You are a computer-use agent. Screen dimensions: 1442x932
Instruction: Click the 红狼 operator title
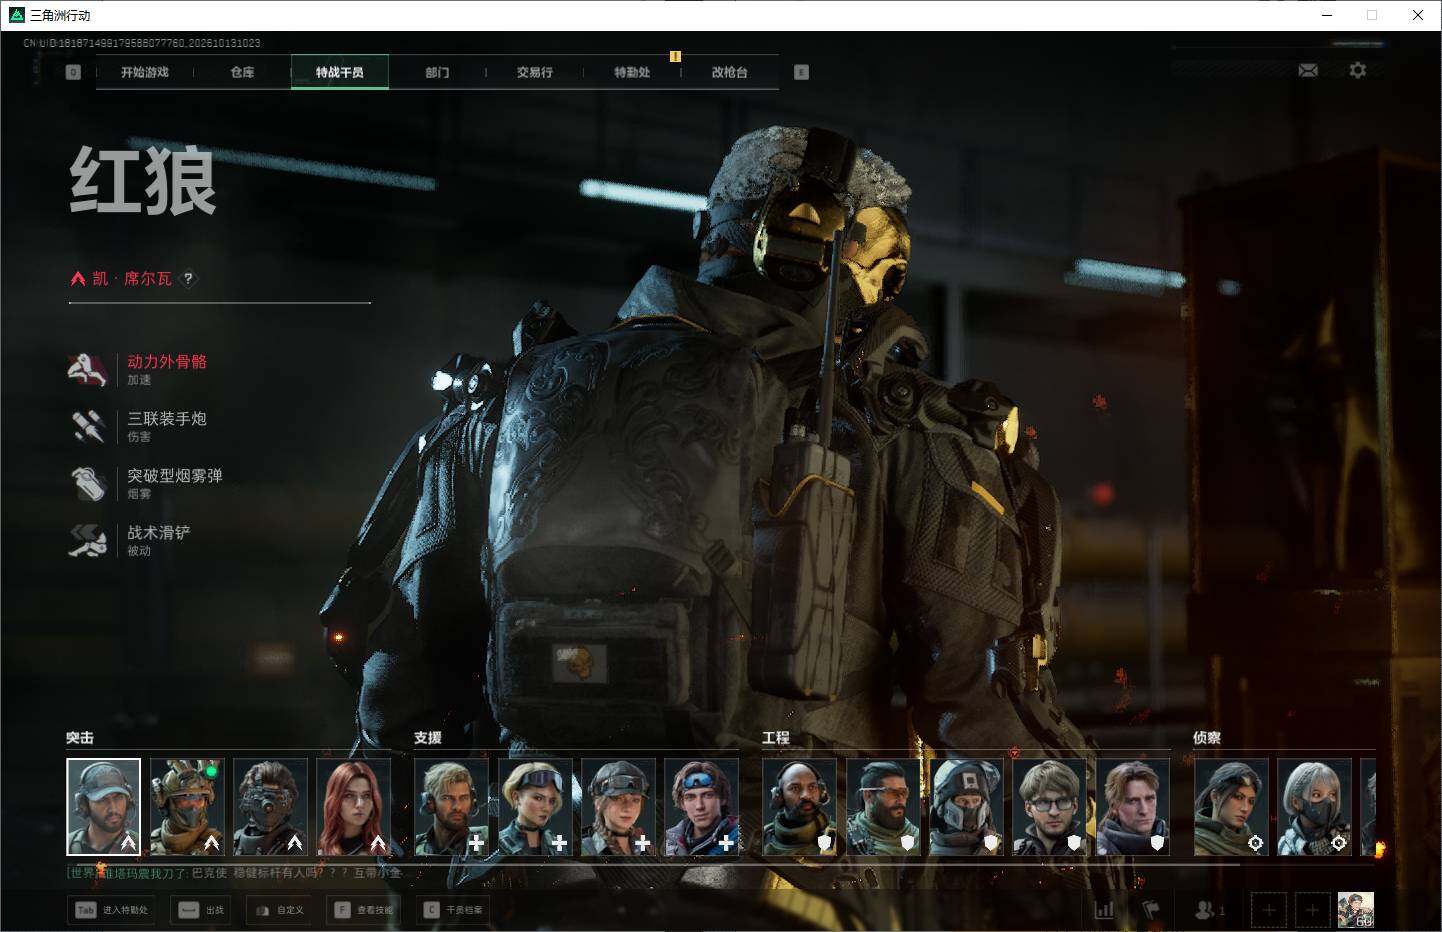[143, 180]
